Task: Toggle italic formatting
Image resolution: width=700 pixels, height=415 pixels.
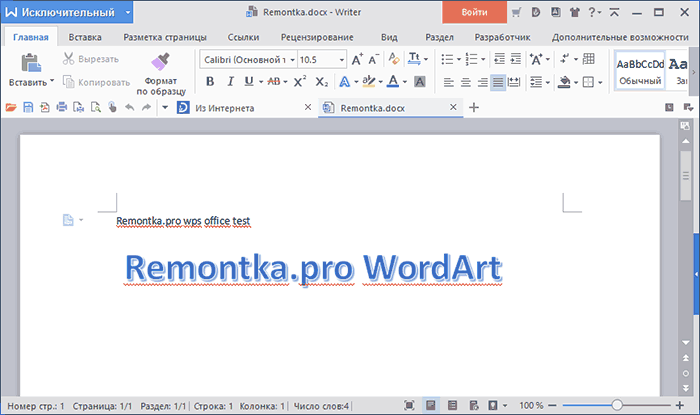Action: point(230,82)
